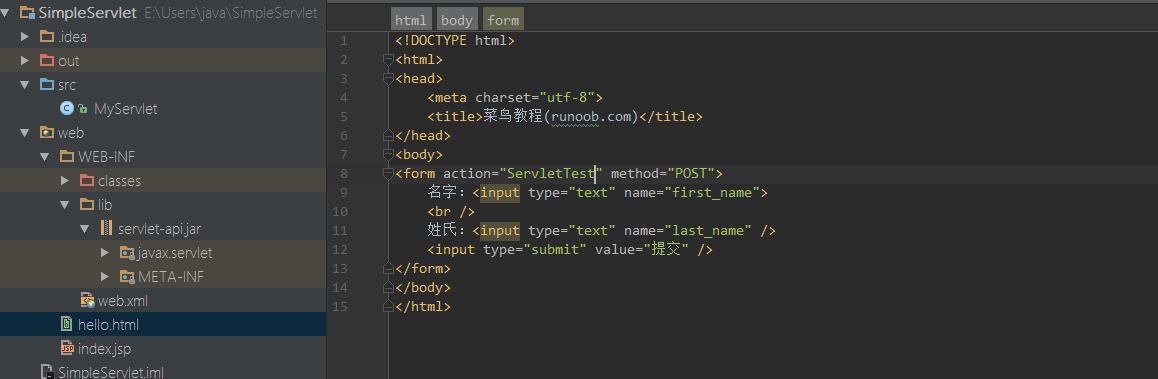Click the 姓氏 label text on line 11
The width and height of the screenshot is (1158, 379).
tap(443, 231)
